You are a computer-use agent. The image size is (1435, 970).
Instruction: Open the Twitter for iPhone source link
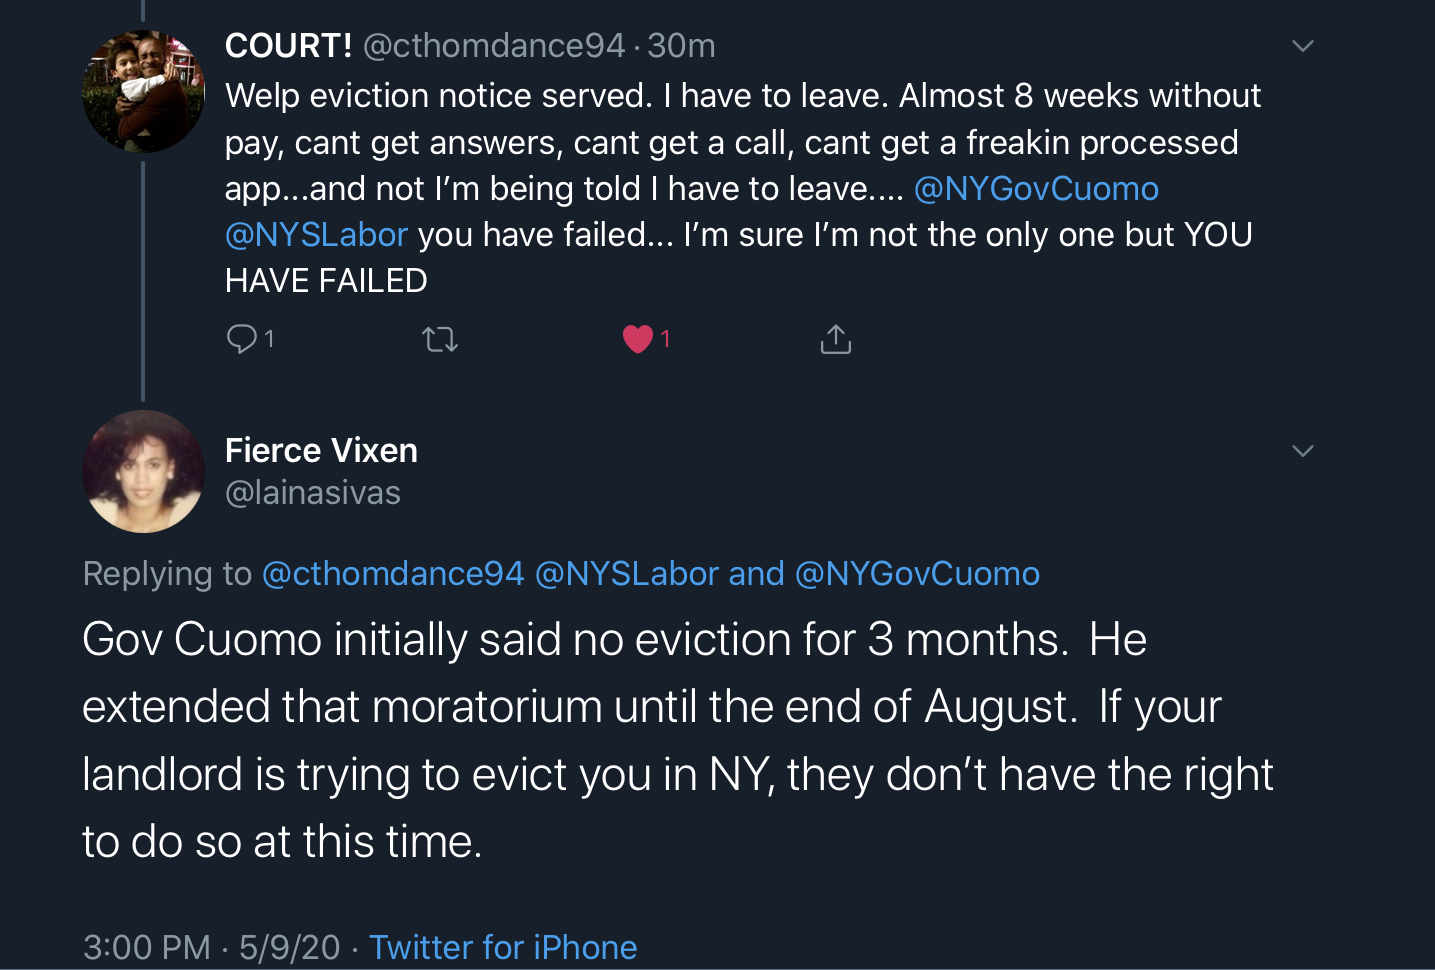(x=503, y=947)
